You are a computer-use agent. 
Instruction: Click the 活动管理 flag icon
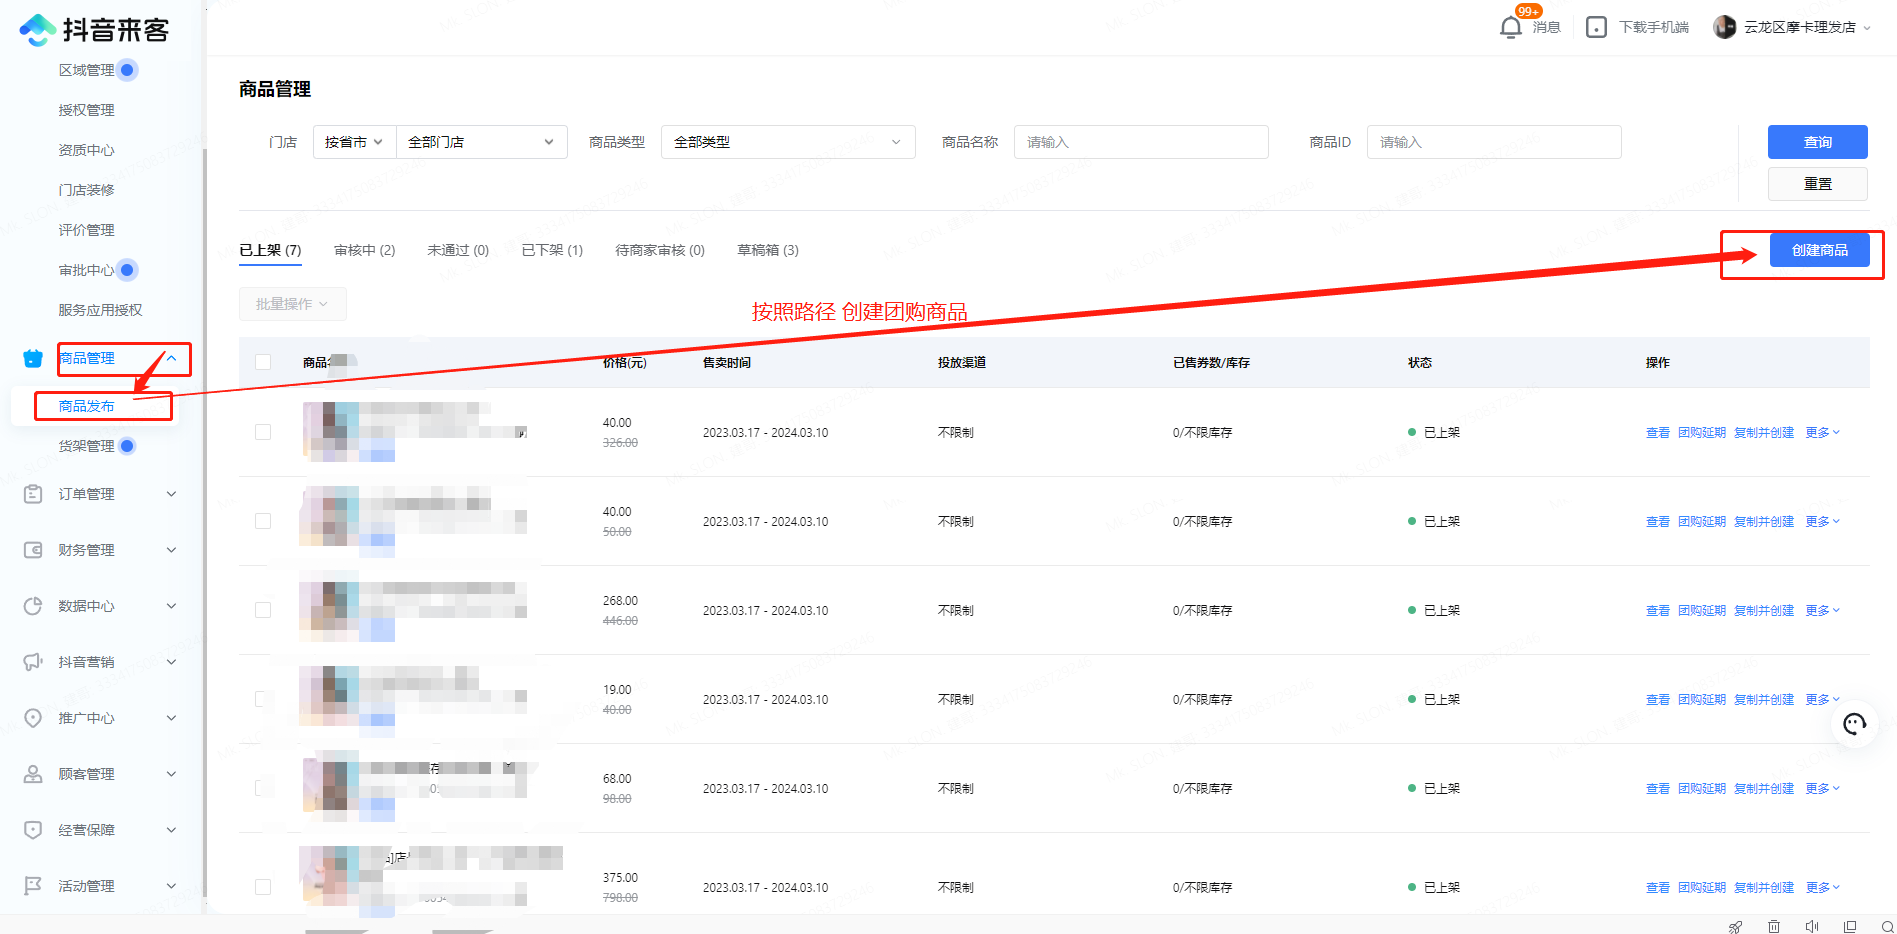(x=33, y=886)
